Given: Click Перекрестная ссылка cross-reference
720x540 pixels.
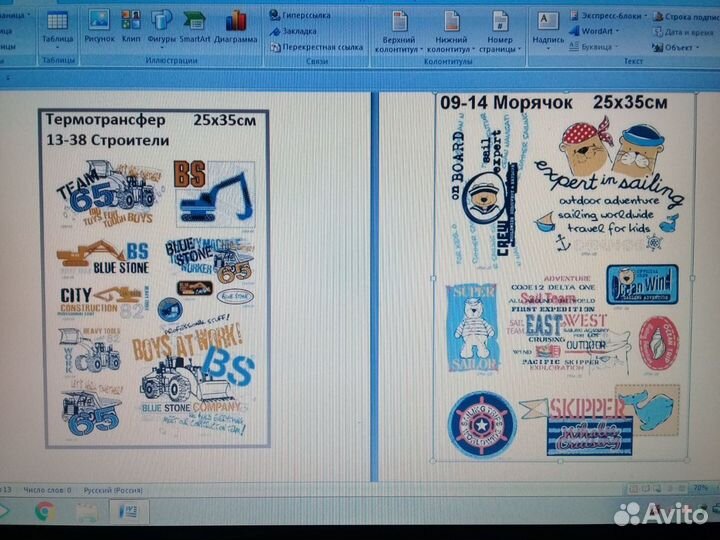Looking at the screenshot, I should [x=316, y=47].
